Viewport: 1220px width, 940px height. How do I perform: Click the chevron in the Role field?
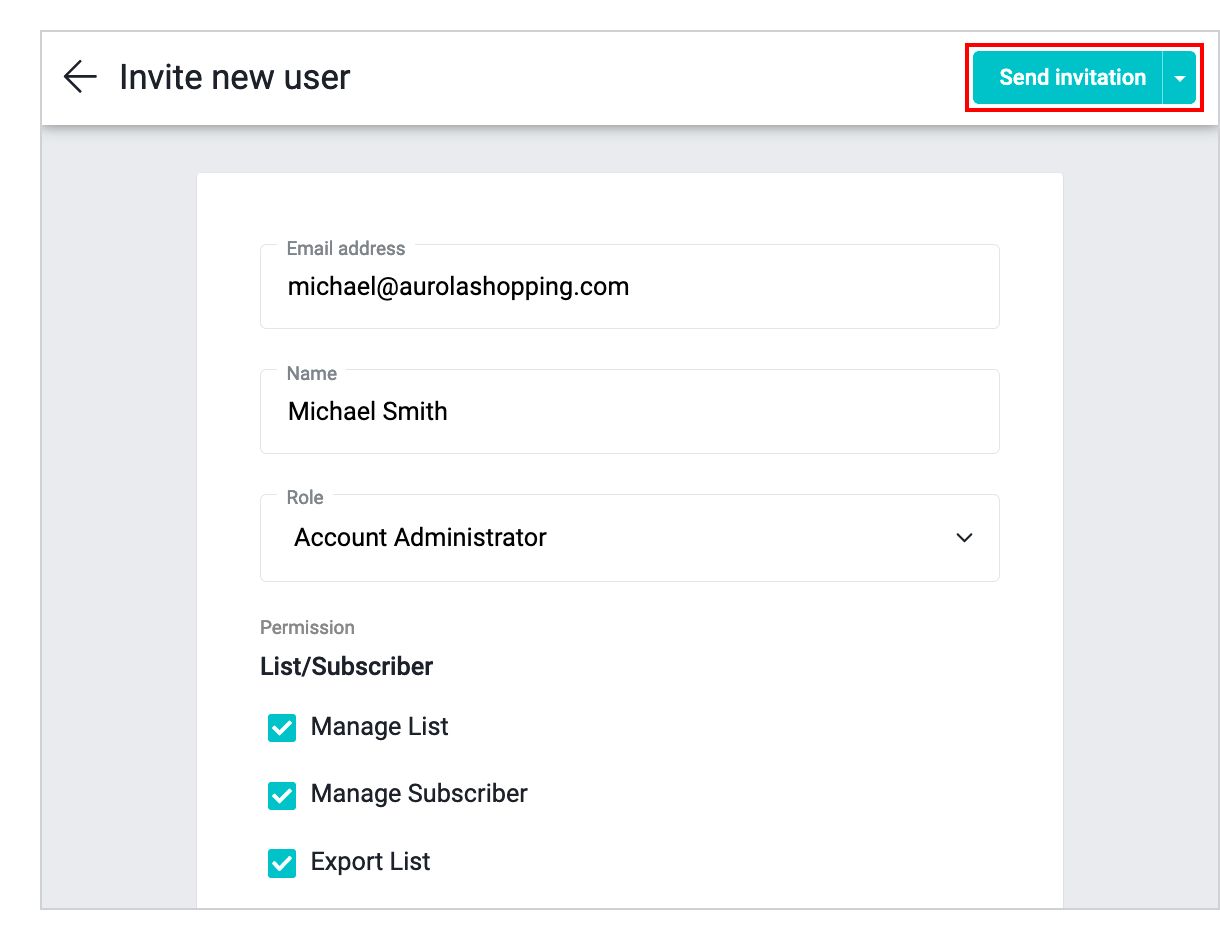pos(964,538)
